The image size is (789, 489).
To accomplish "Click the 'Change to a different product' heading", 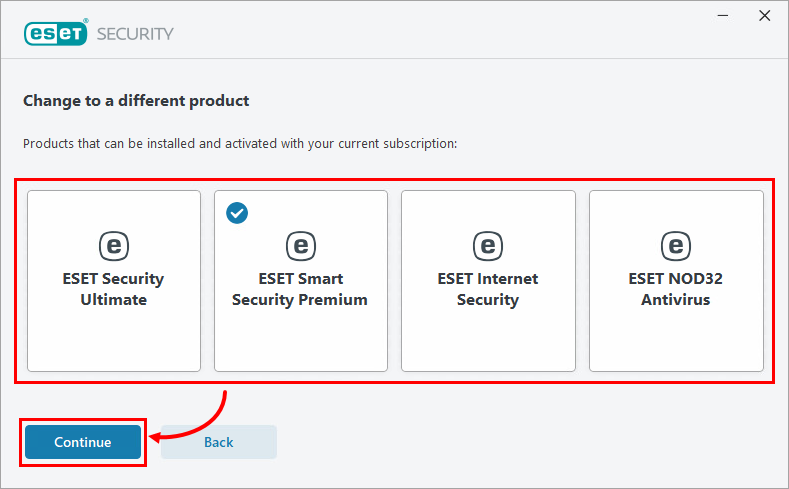I will coord(136,101).
